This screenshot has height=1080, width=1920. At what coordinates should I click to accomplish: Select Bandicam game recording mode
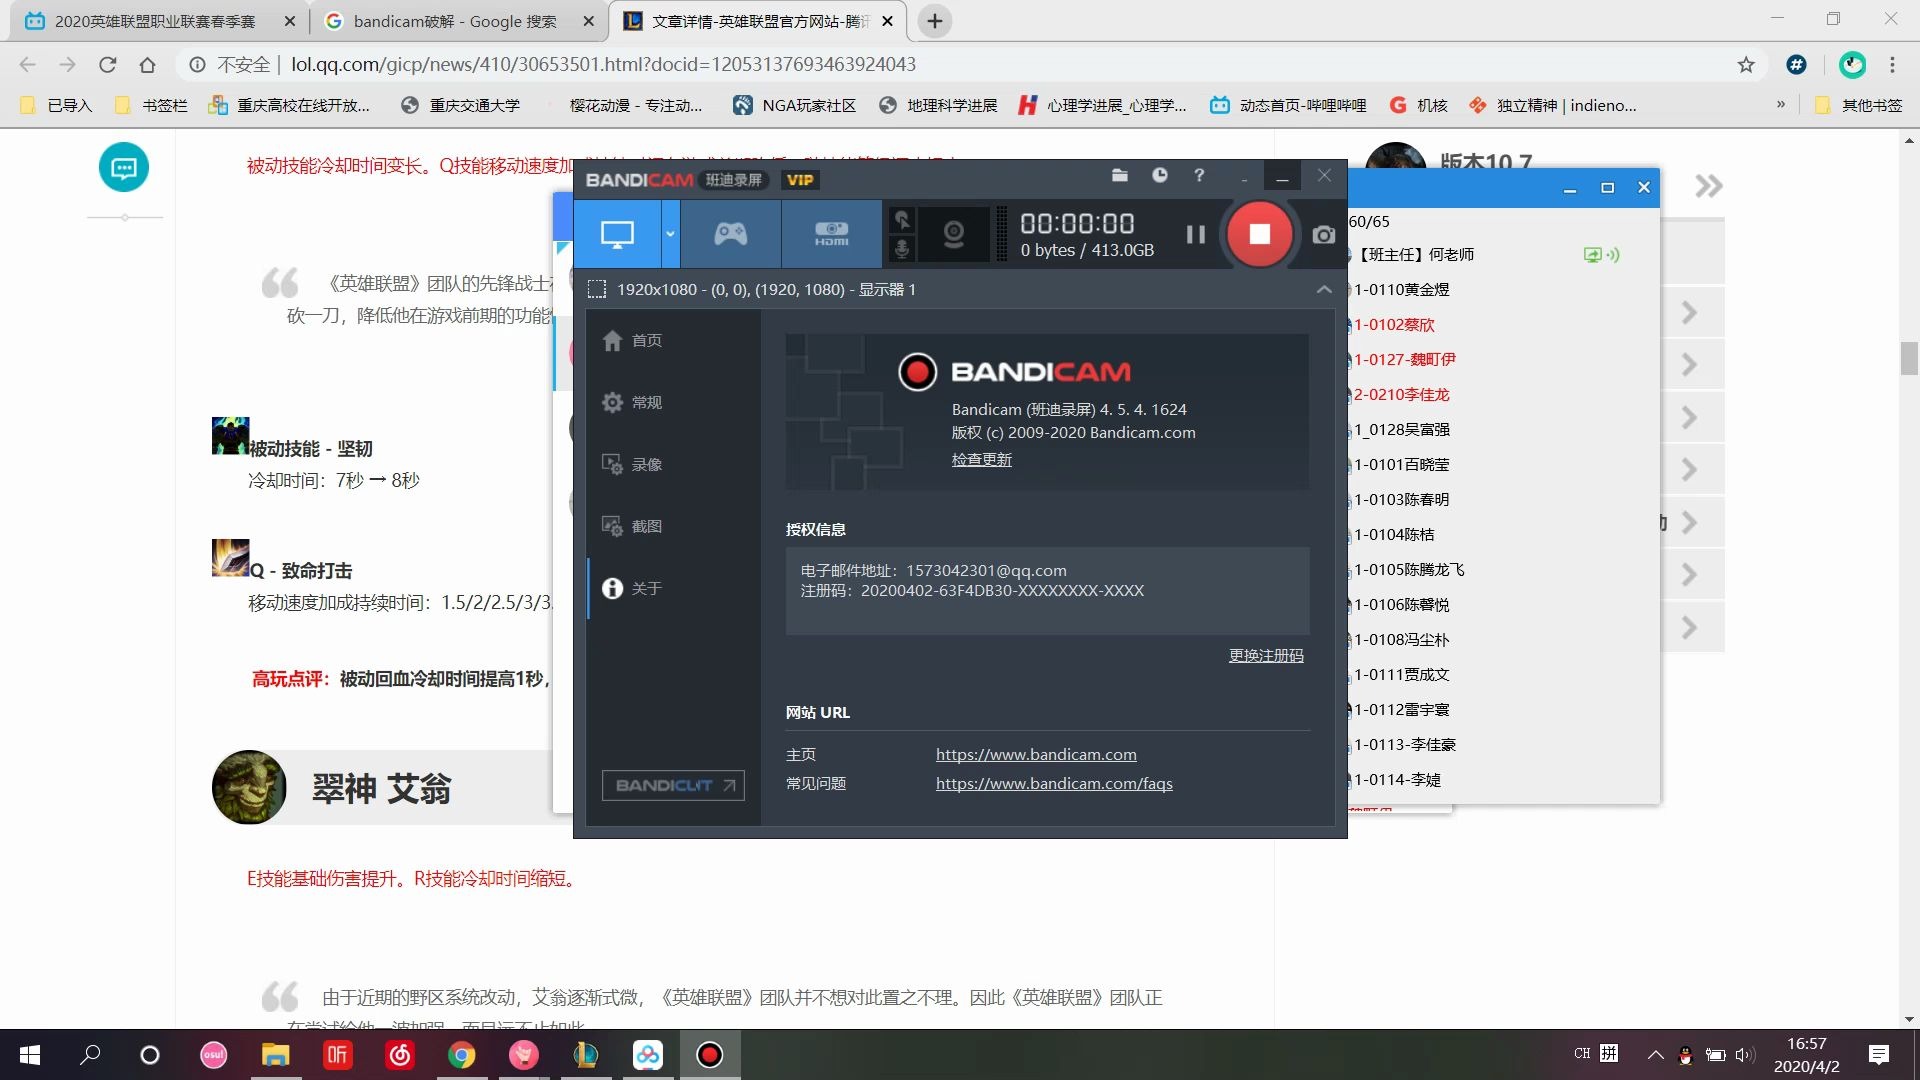pyautogui.click(x=730, y=234)
